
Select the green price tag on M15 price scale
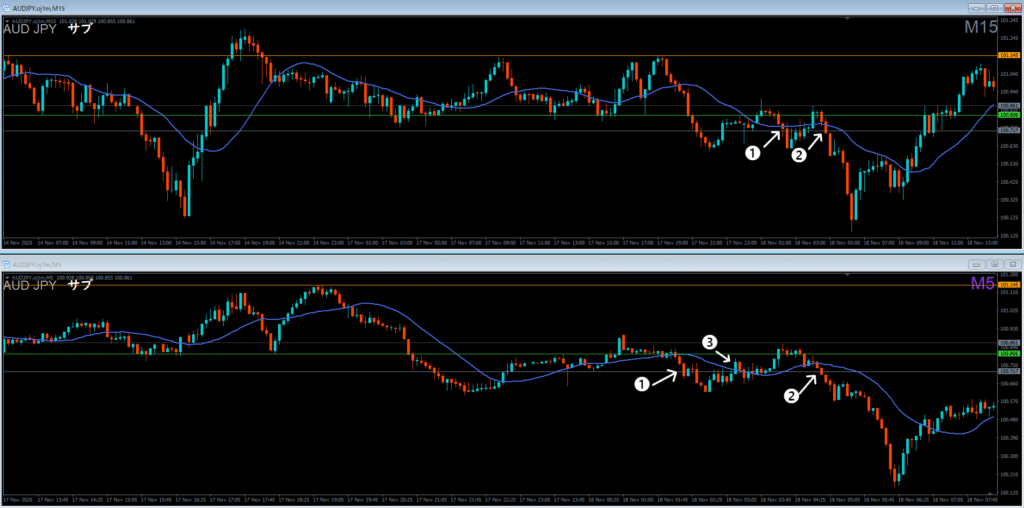point(1010,115)
